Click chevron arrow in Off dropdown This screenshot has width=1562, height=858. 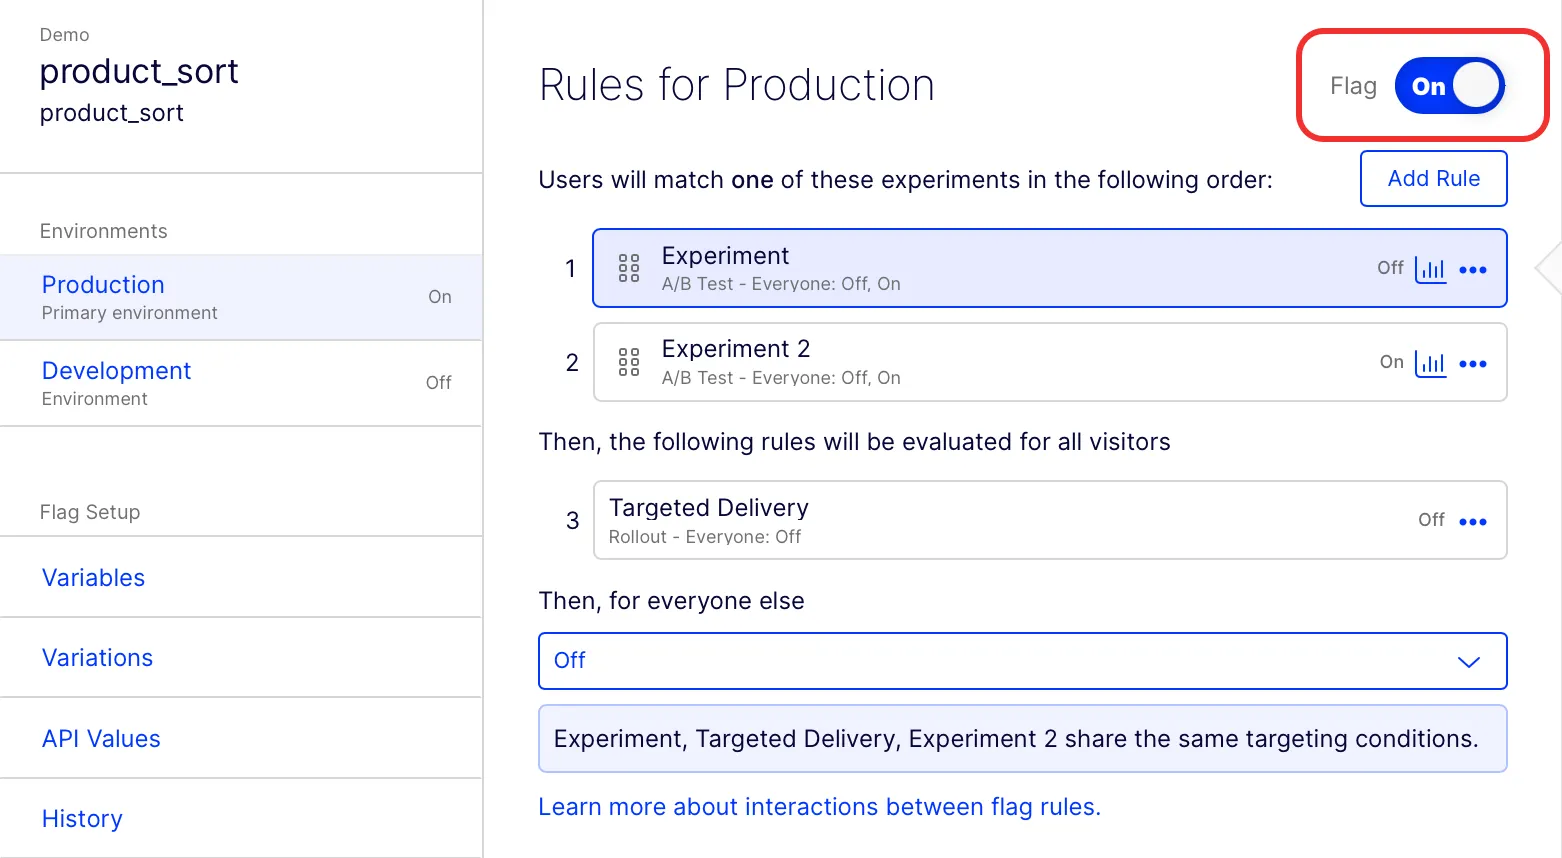click(1468, 662)
